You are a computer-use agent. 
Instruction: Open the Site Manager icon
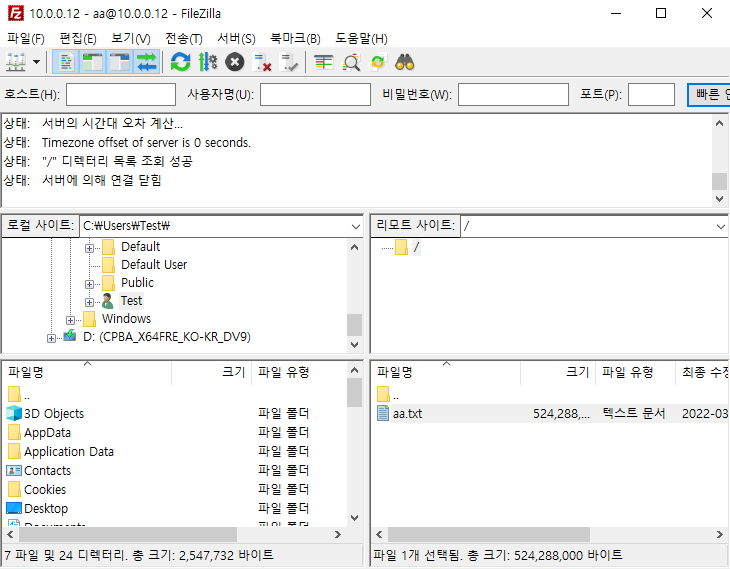pos(15,62)
